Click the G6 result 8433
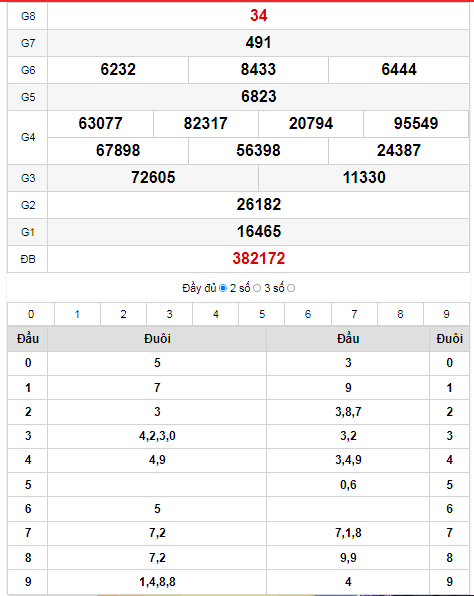The width and height of the screenshot is (474, 596). [x=258, y=70]
